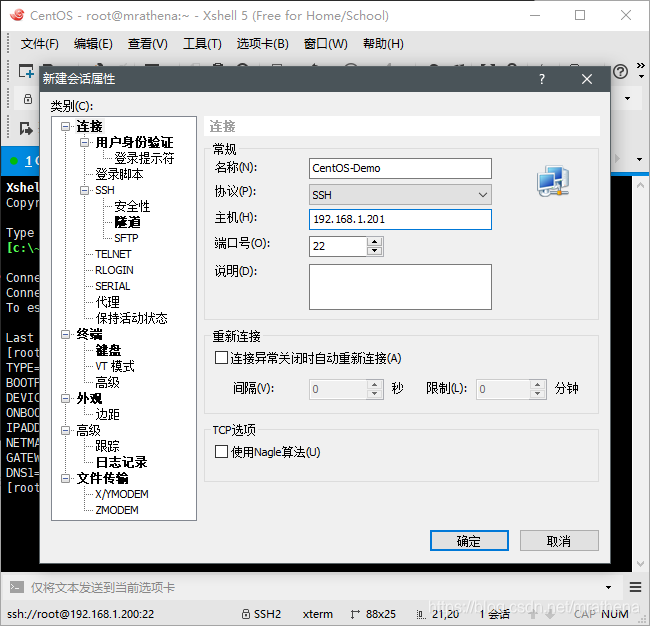650x626 pixels.
Task: Select SFTP in category tree
Action: [x=126, y=238]
